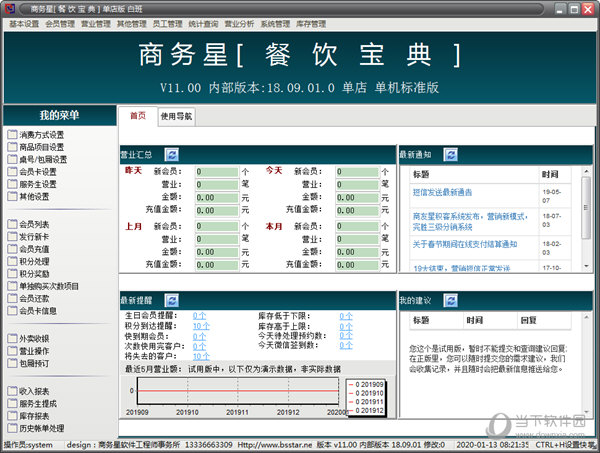This screenshot has height=453, width=600.
Task: Click the application logo in title bar
Action: 9,8
